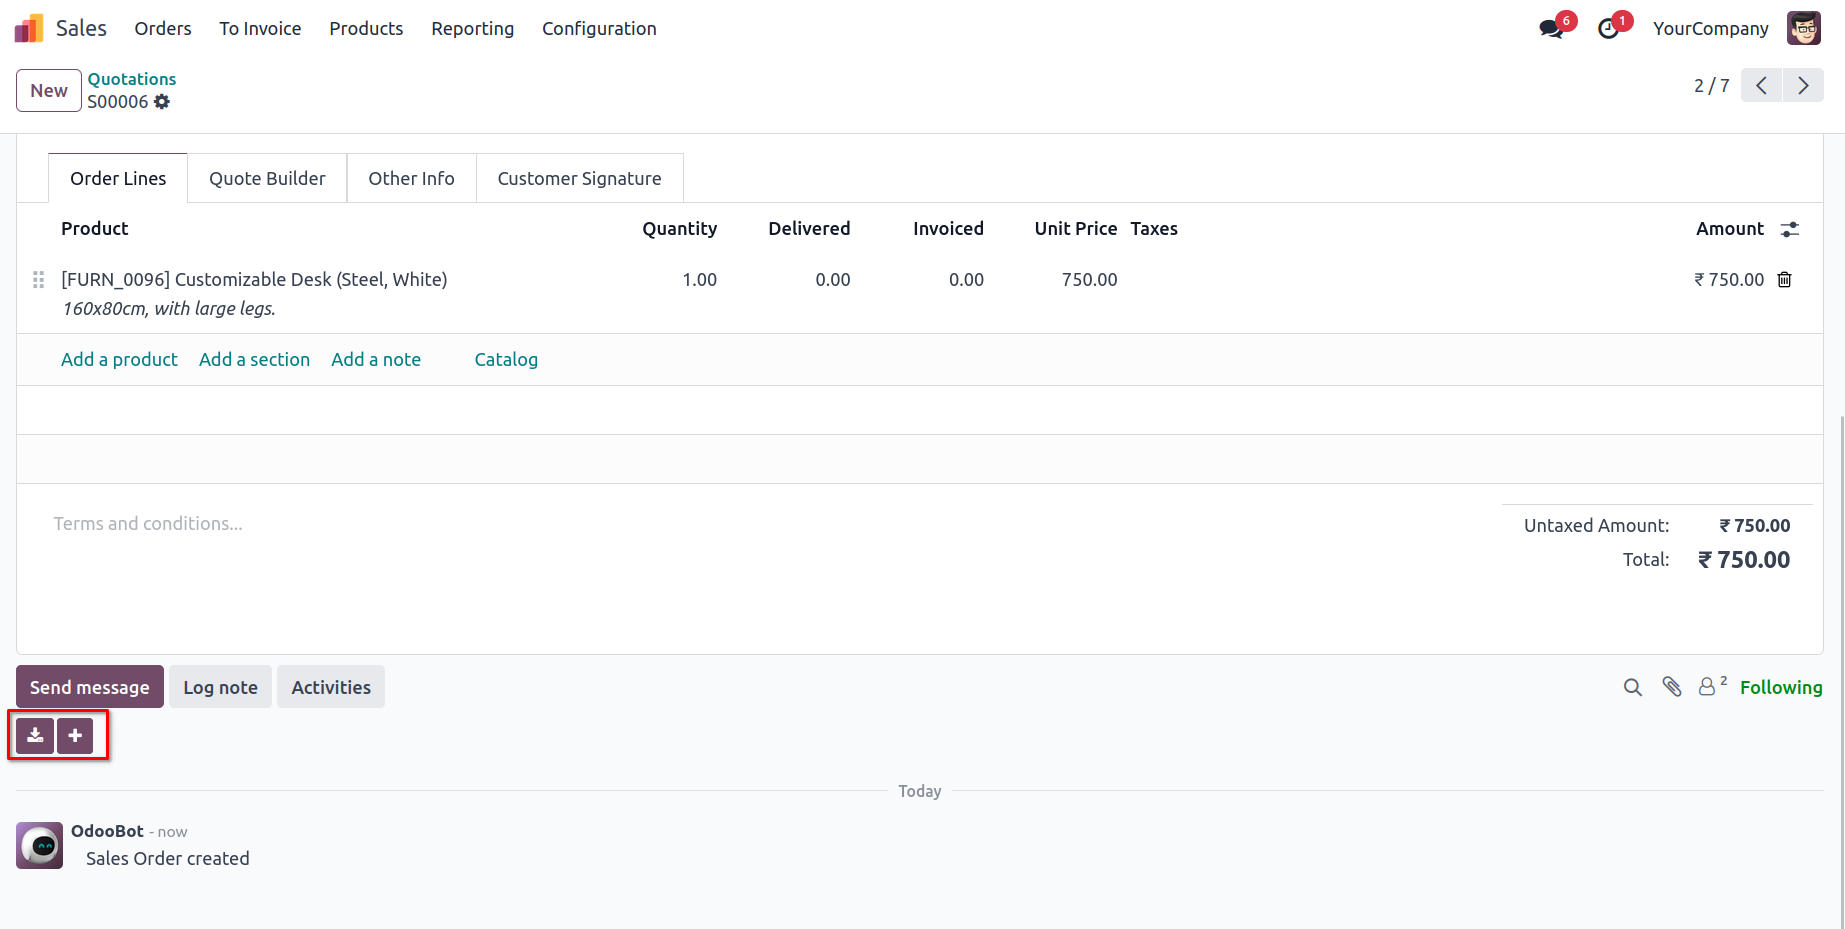1845x929 pixels.
Task: Click the download button below Send message
Action: pyautogui.click(x=35, y=736)
